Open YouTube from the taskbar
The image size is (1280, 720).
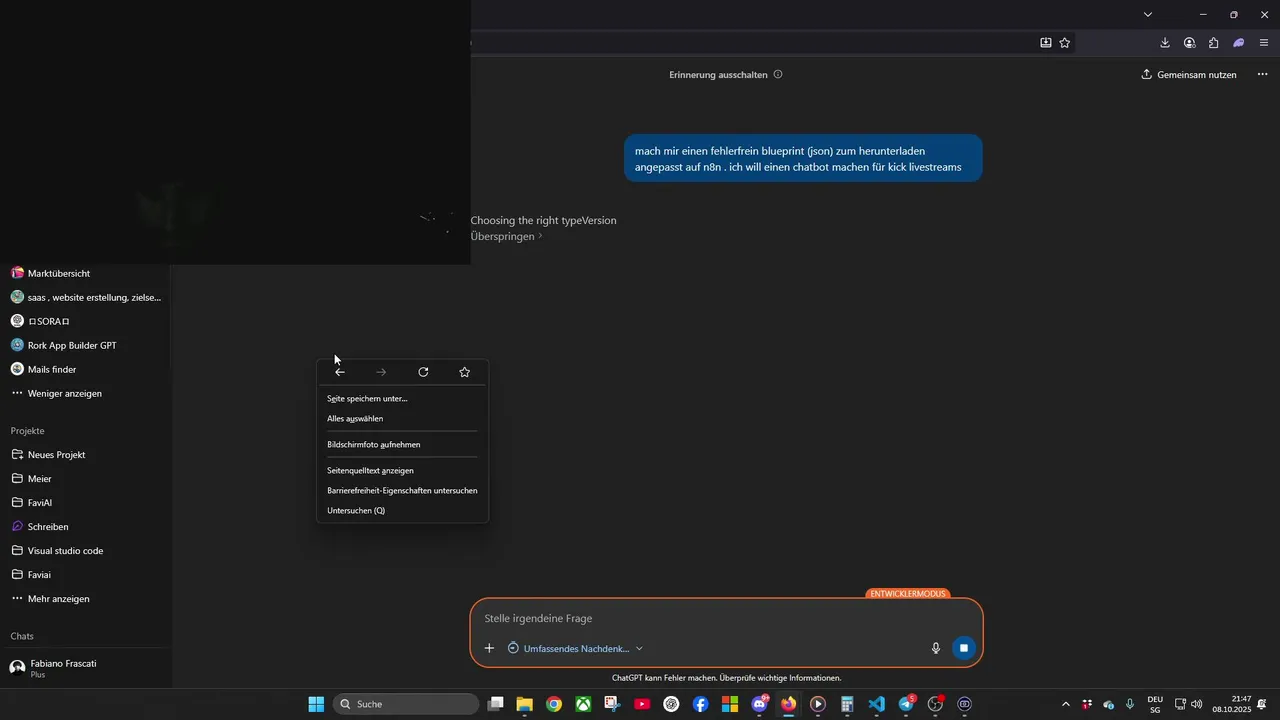click(642, 704)
